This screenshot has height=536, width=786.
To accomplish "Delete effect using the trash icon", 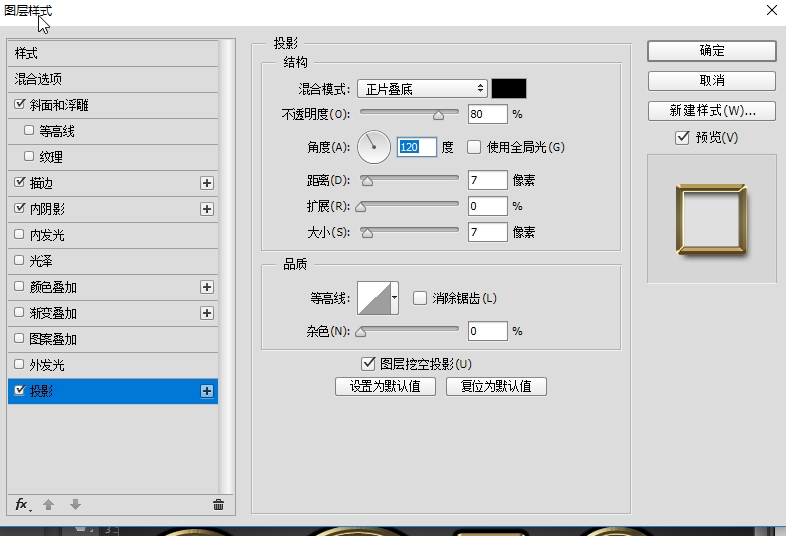I will click(218, 504).
